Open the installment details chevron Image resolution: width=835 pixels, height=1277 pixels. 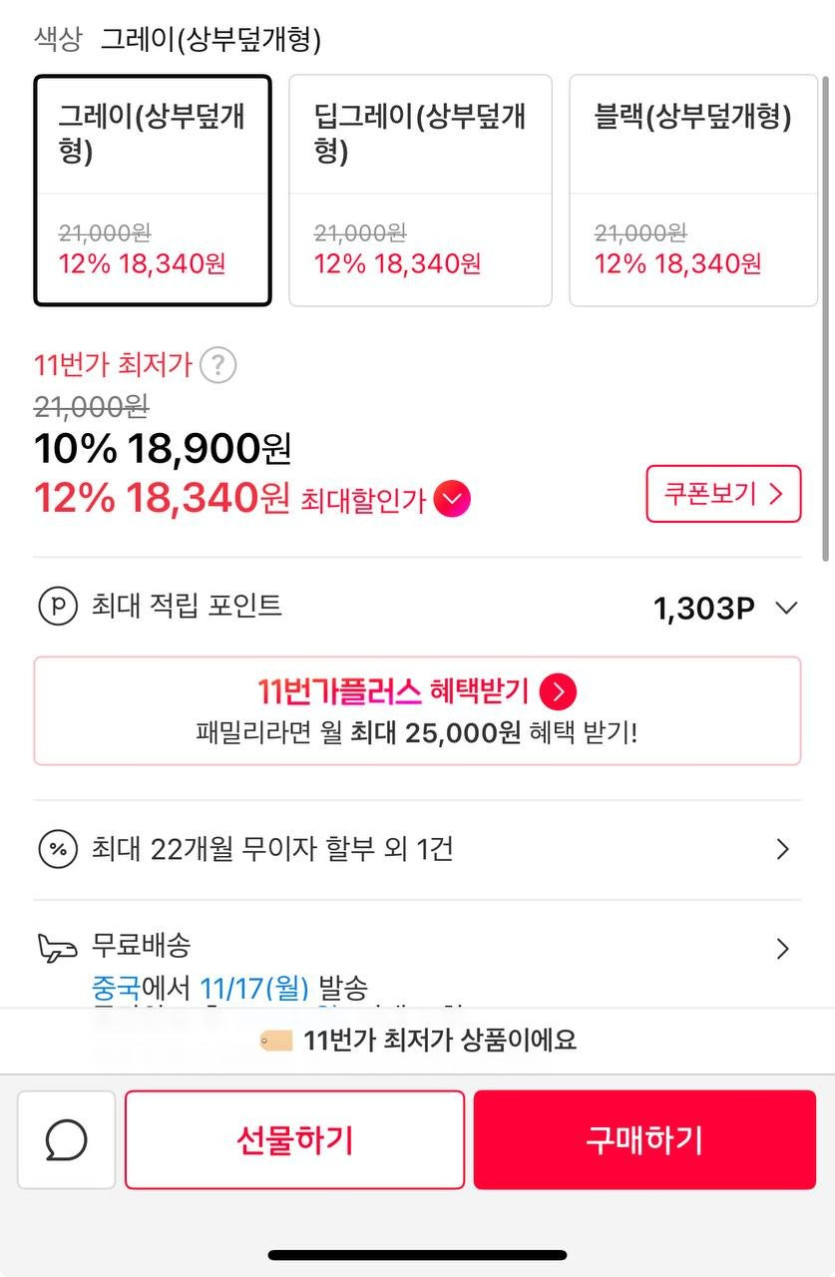click(783, 850)
